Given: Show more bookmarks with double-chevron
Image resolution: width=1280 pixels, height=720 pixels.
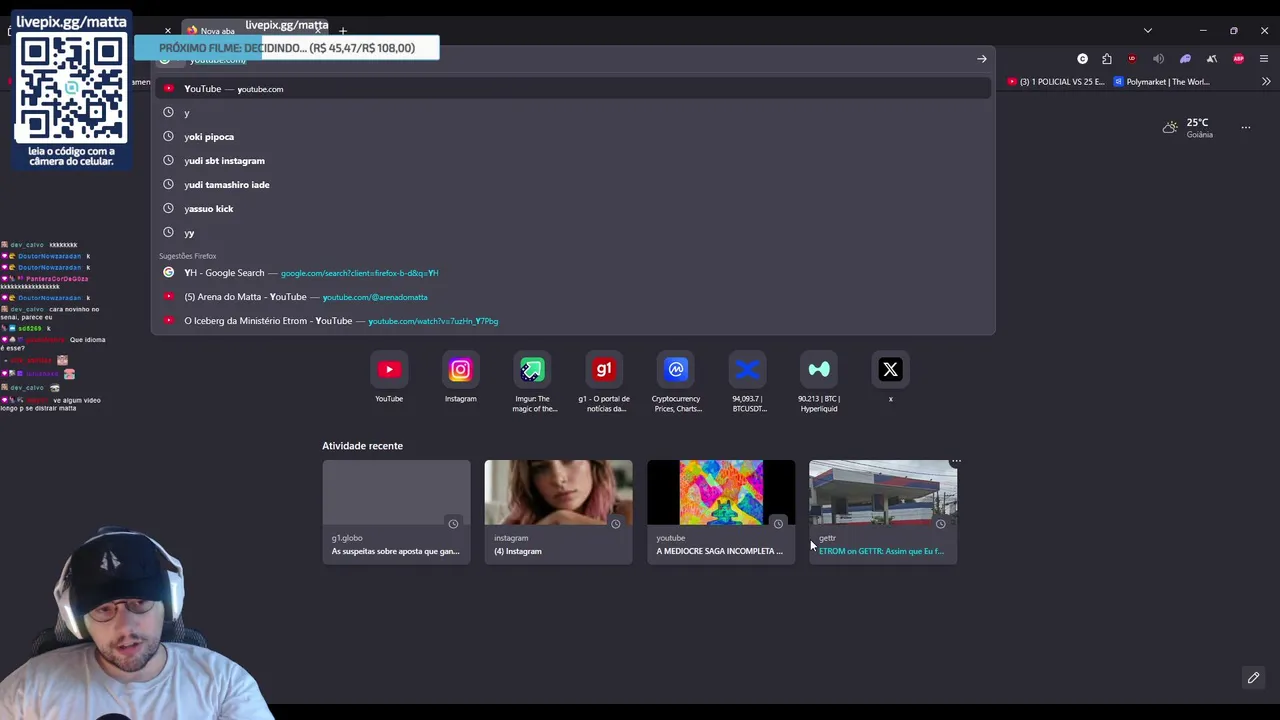Looking at the screenshot, I should click(x=1266, y=82).
